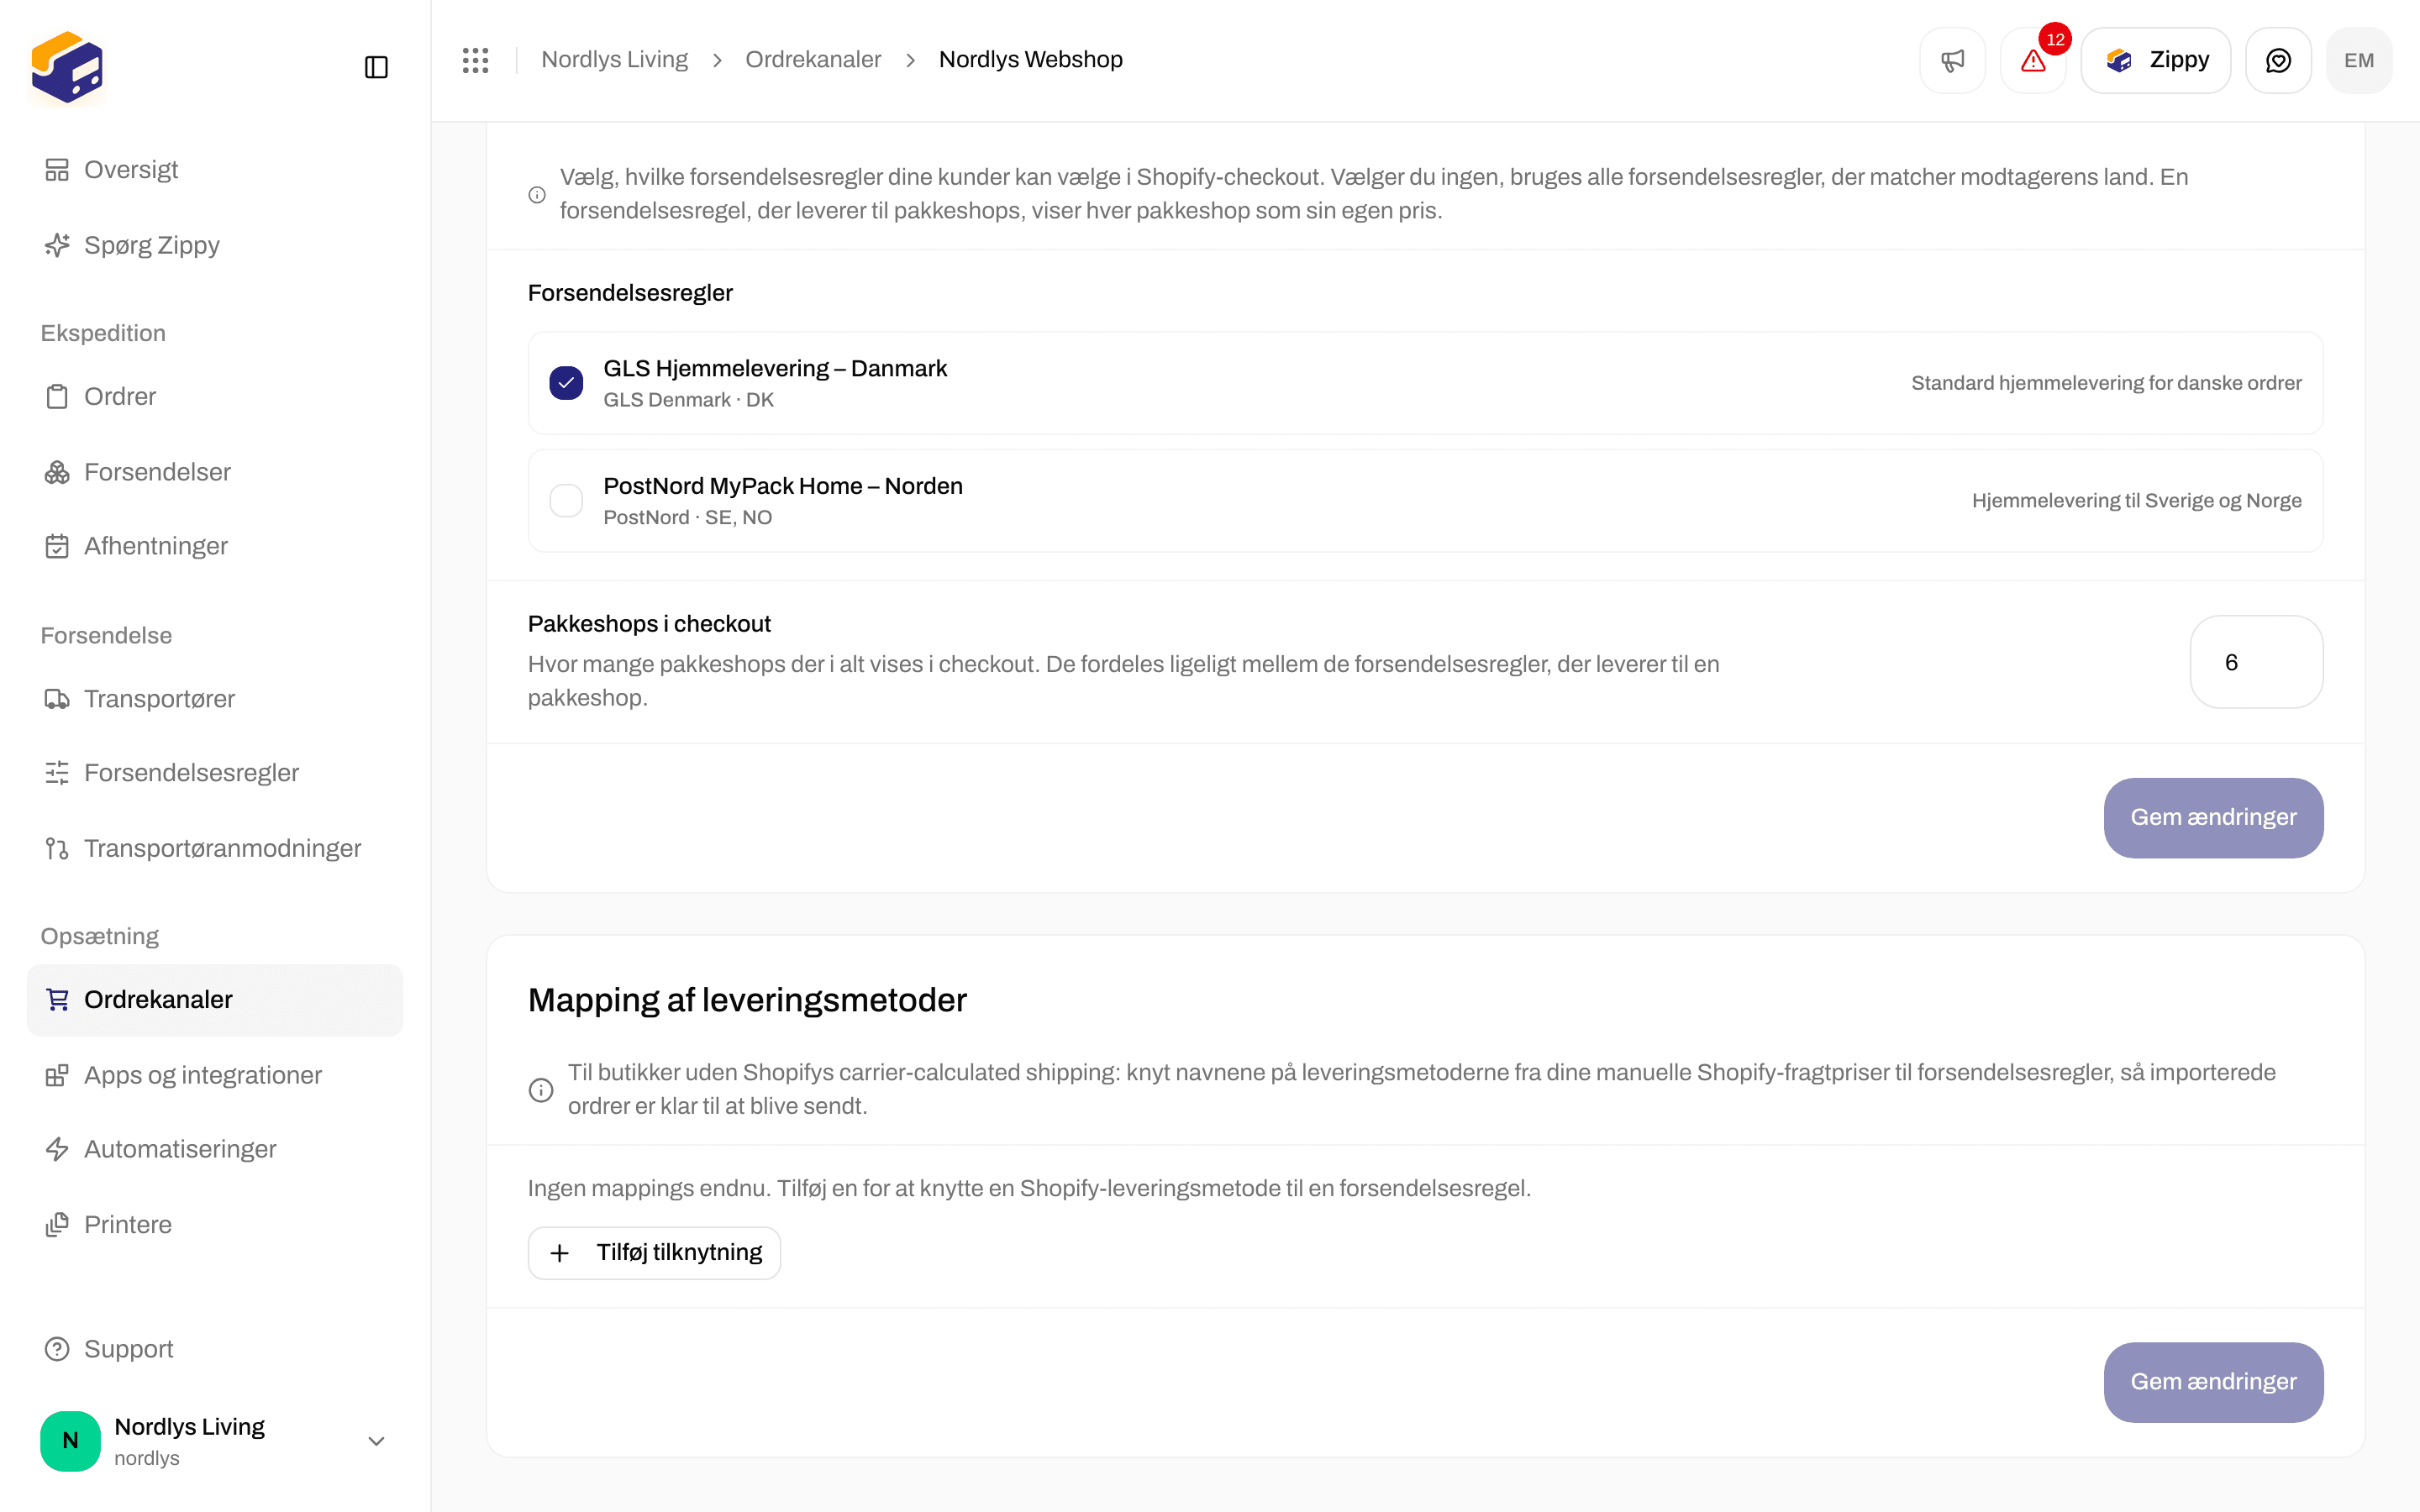The width and height of the screenshot is (2420, 1512).
Task: Open Transportøranmodninger in the sidebar
Action: click(215, 848)
